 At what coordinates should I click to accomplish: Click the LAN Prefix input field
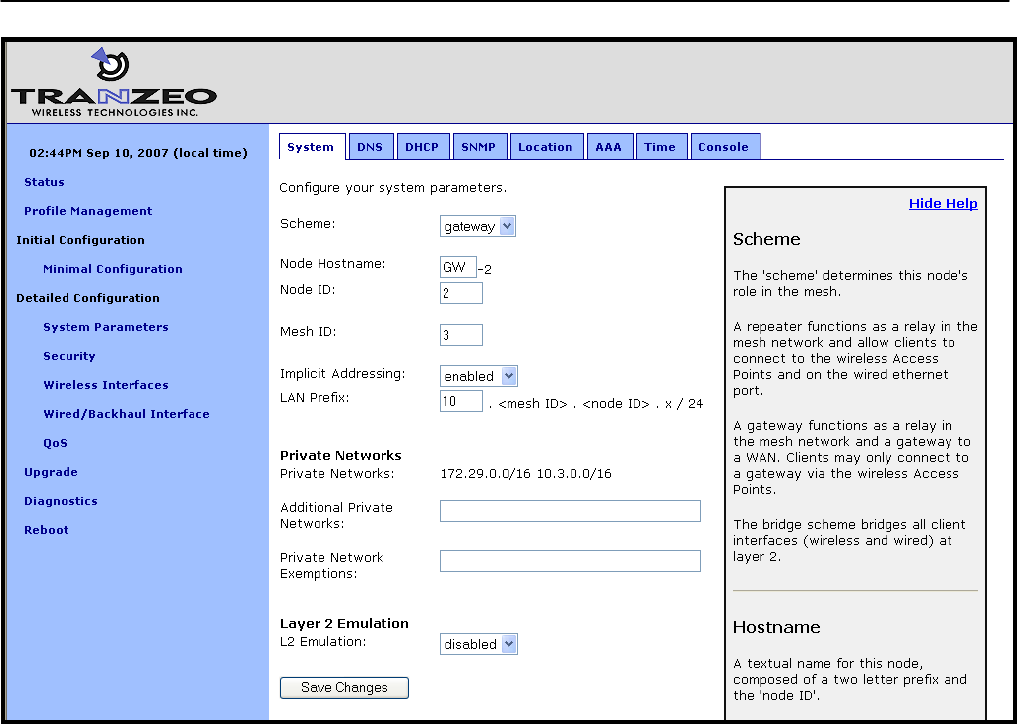coord(461,401)
